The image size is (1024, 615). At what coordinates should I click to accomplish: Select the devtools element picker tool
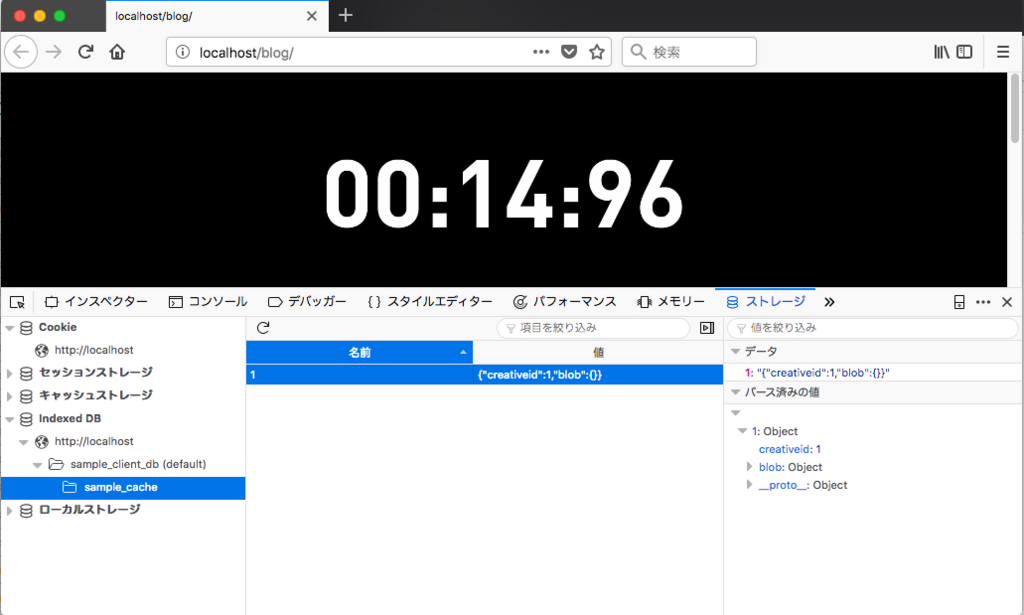16,301
